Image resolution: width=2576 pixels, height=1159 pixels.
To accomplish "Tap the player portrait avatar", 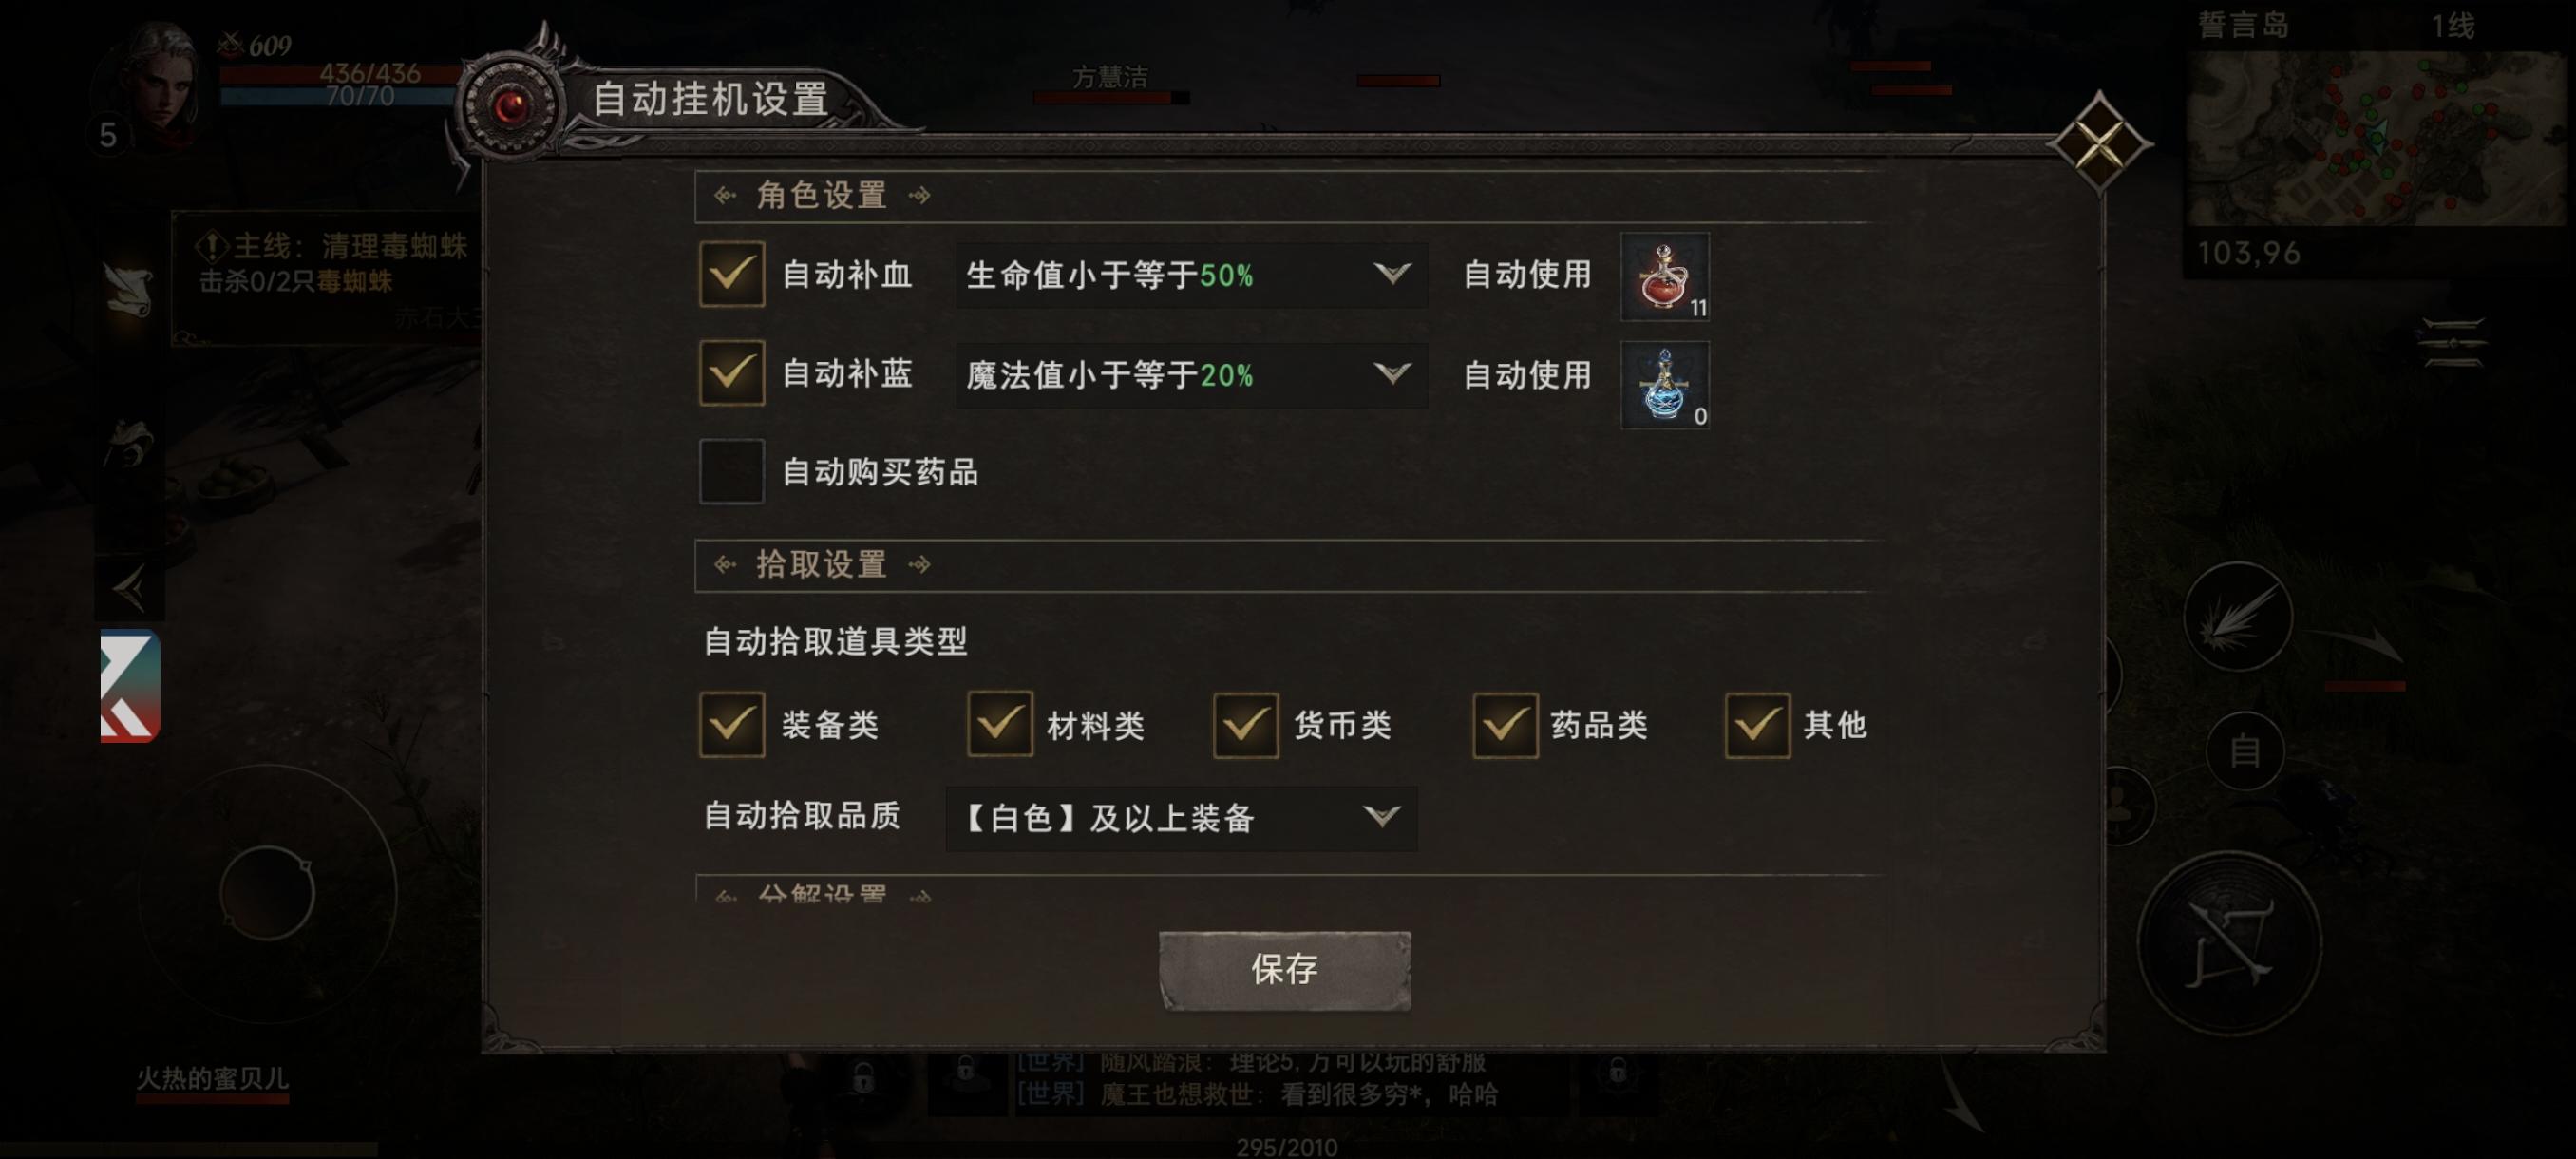I will tap(157, 87).
